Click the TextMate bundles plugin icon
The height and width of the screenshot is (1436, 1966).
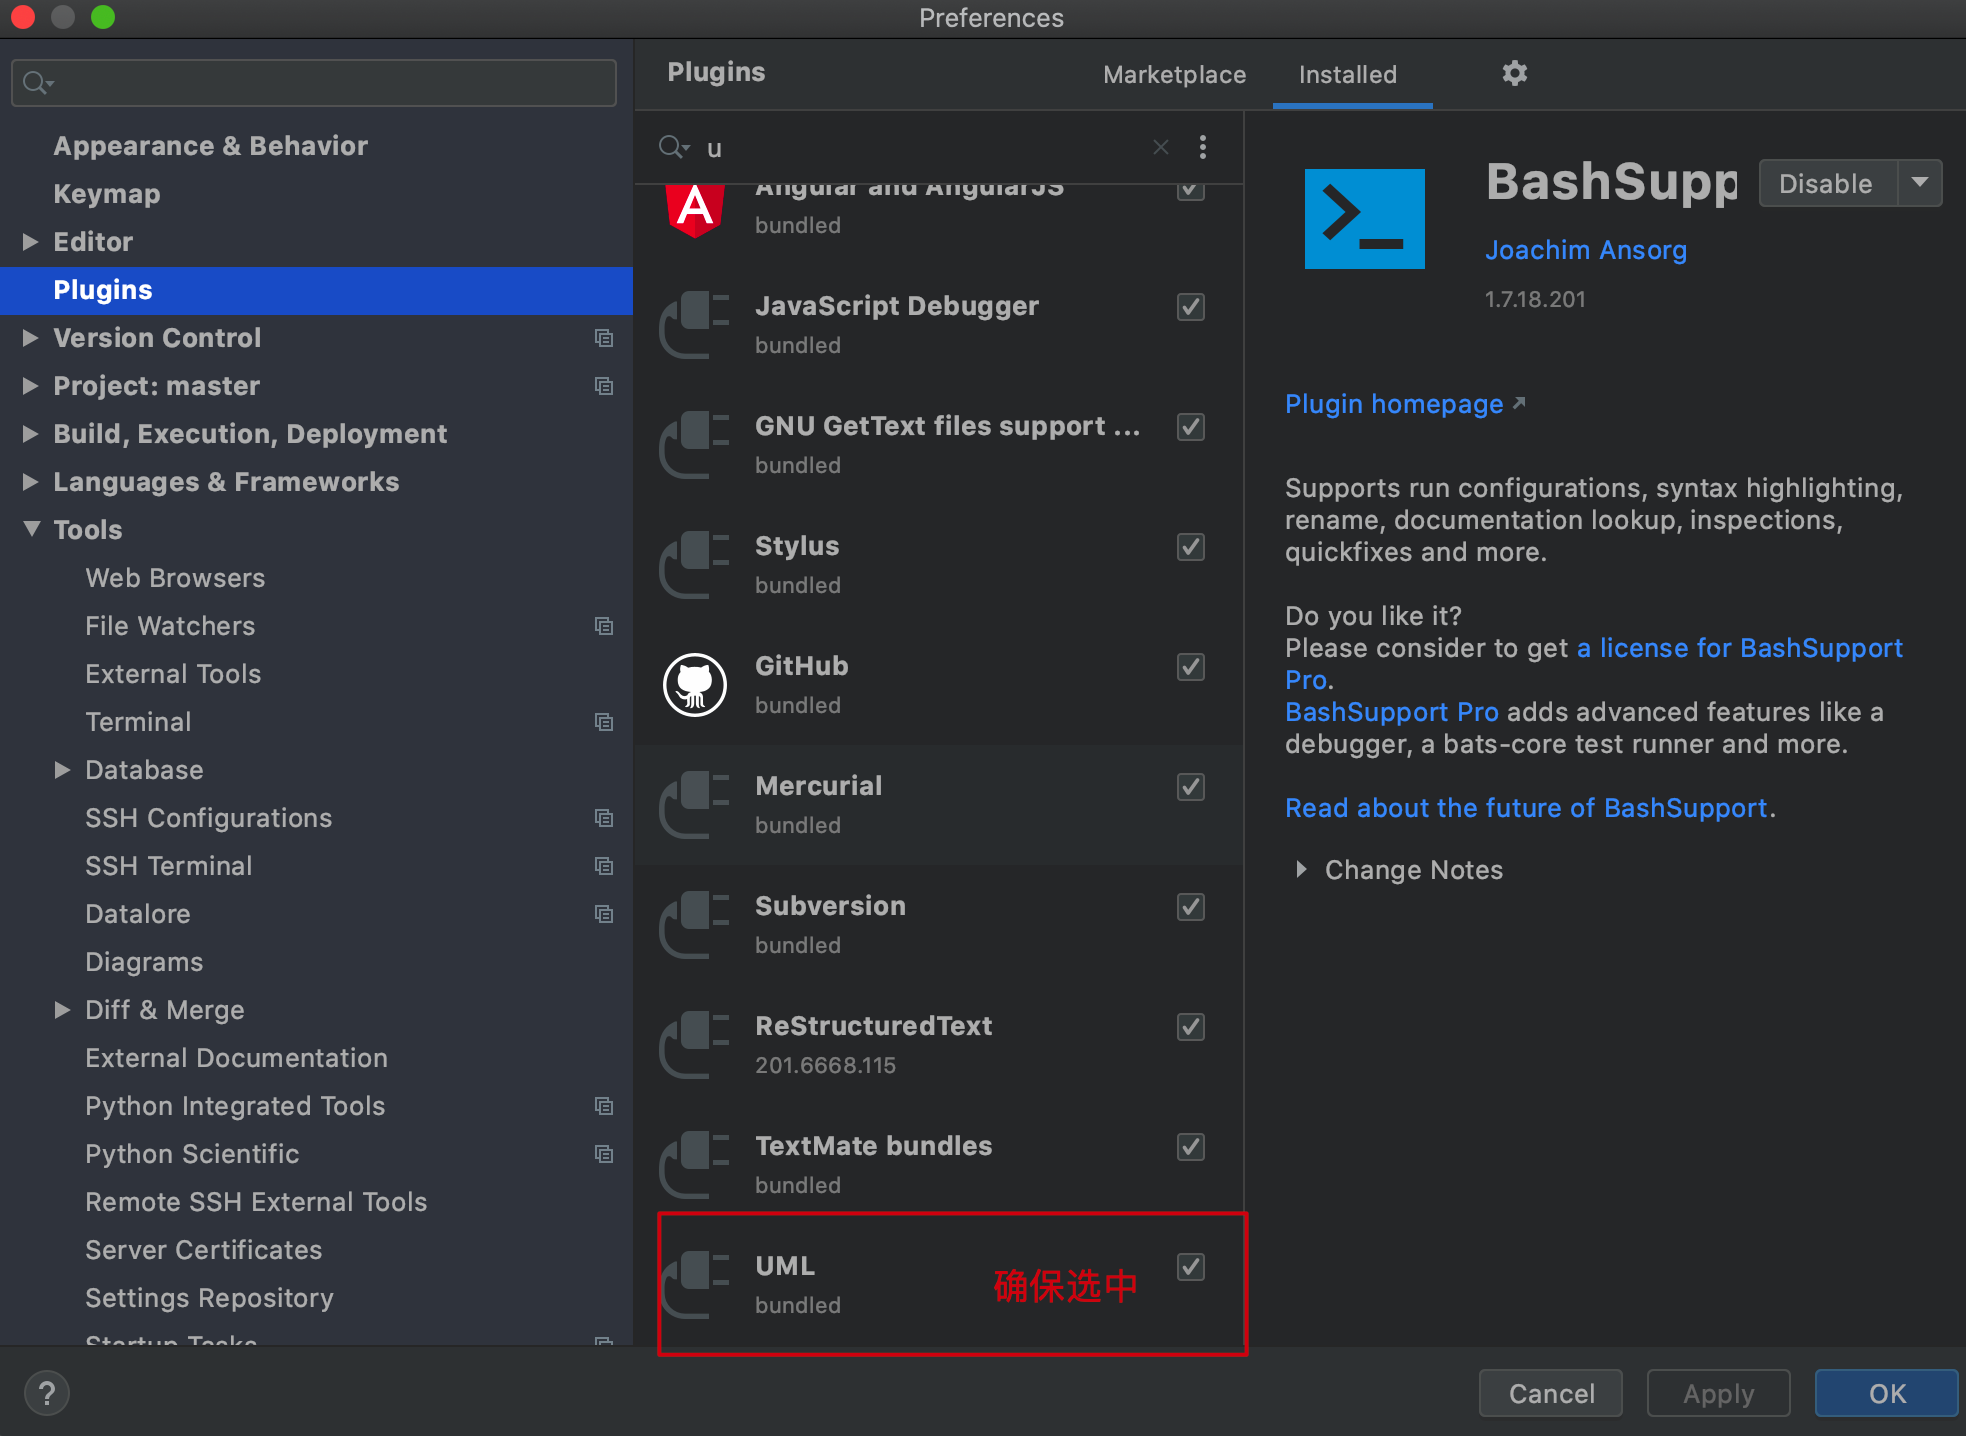point(695,1165)
